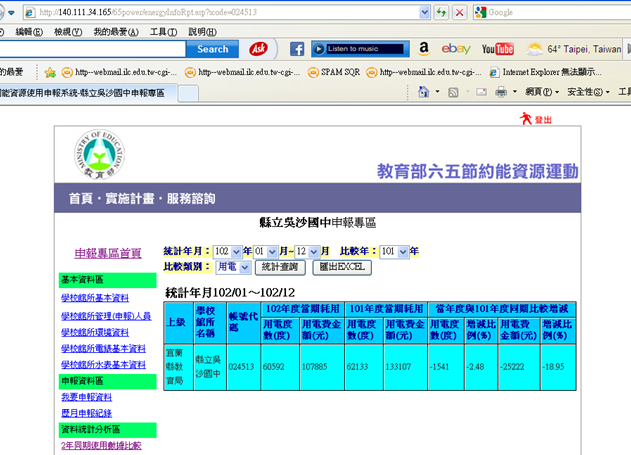Click the Listen to music player button
The height and width of the screenshot is (455, 631).
(x=359, y=48)
